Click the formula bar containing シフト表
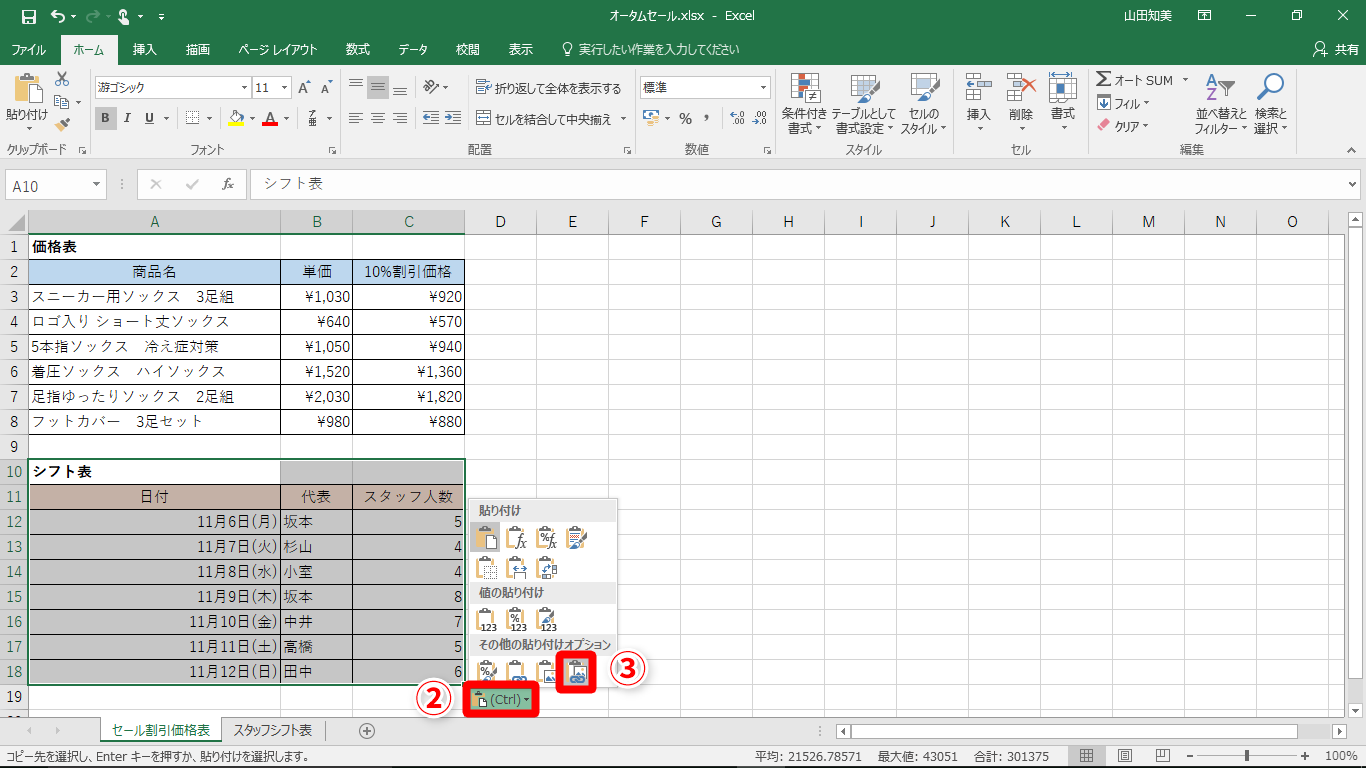 pyautogui.click(x=796, y=185)
